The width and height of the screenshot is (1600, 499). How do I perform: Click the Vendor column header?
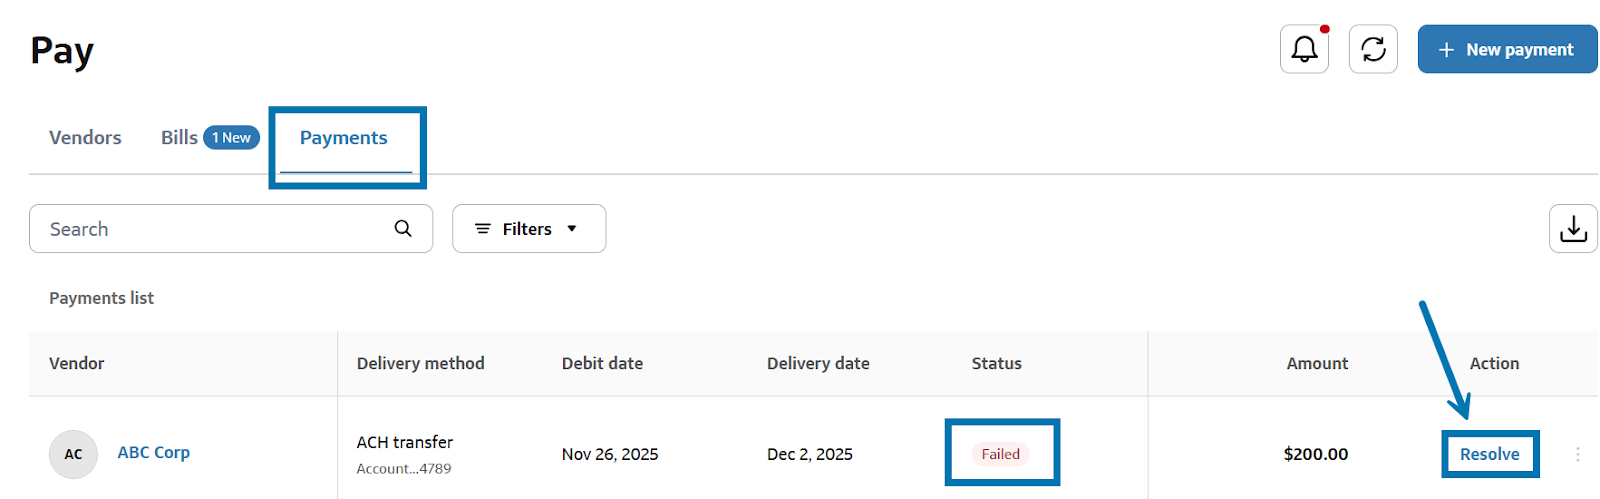[77, 364]
